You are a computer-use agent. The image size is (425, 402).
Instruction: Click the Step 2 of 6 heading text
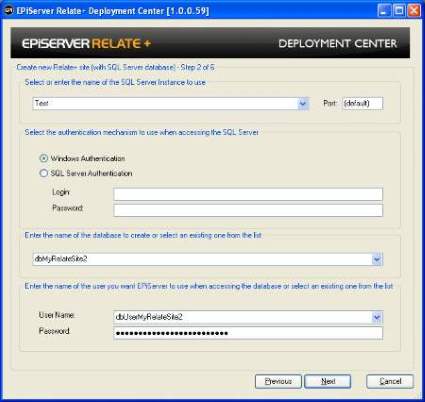click(x=115, y=67)
